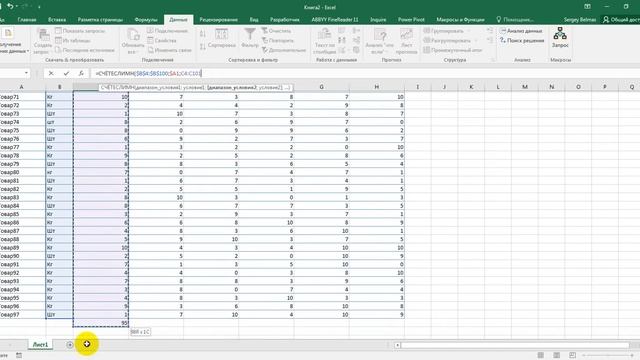Click Лист прогноза icon

click(x=407, y=34)
